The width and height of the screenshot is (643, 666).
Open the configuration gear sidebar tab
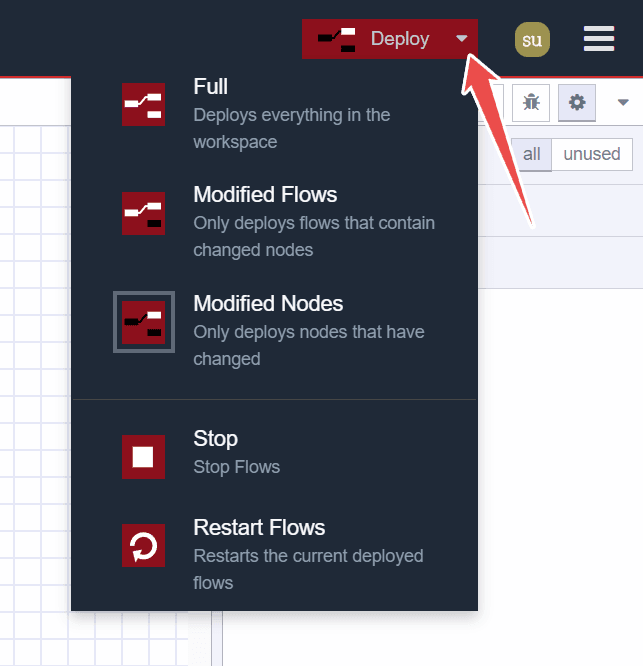577,103
